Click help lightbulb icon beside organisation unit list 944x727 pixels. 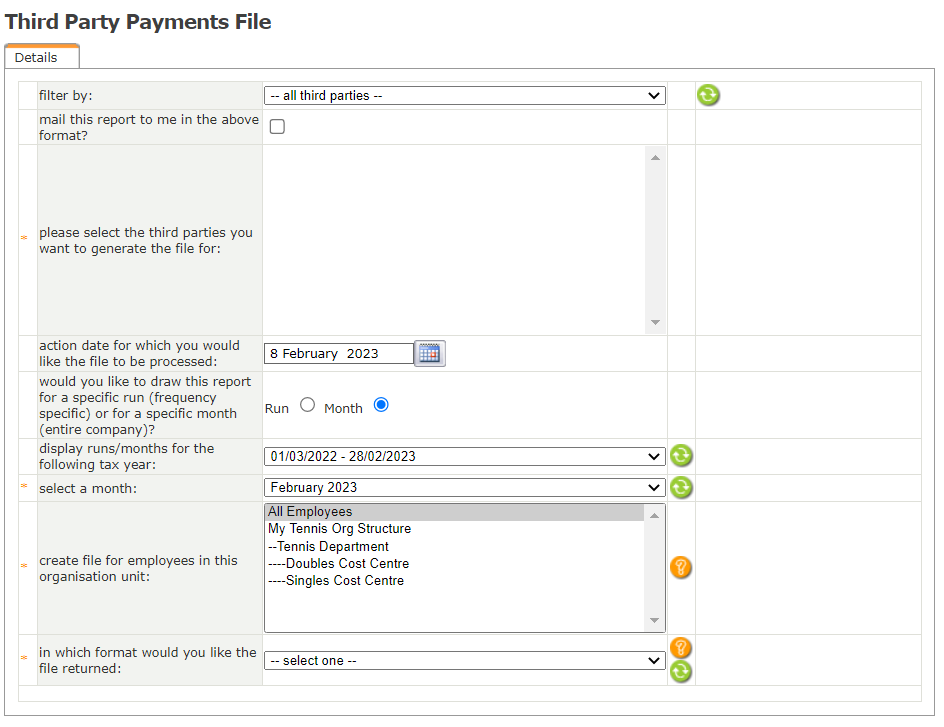681,568
